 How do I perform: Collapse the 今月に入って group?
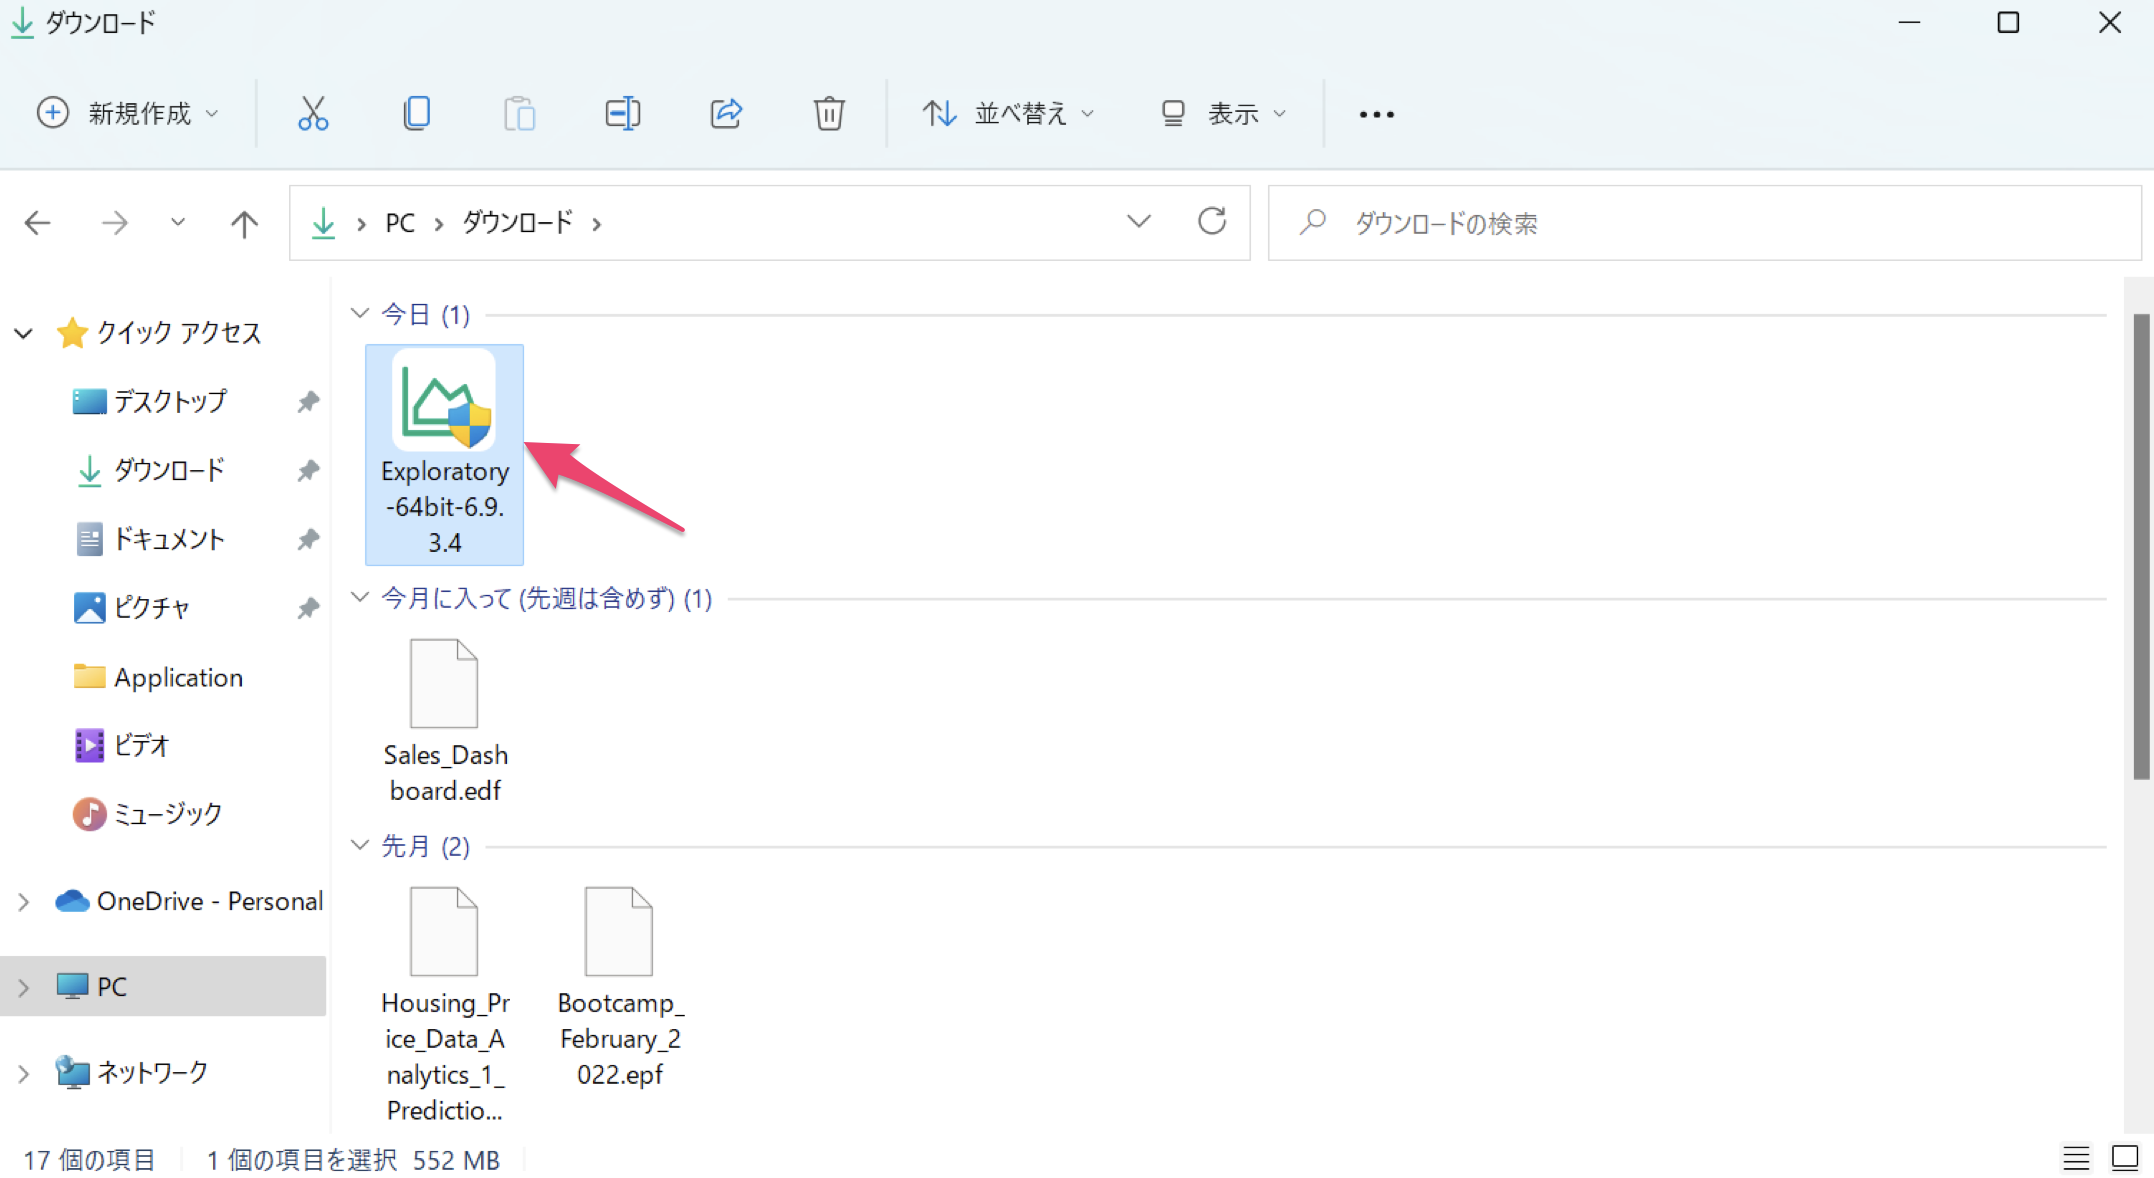(360, 598)
